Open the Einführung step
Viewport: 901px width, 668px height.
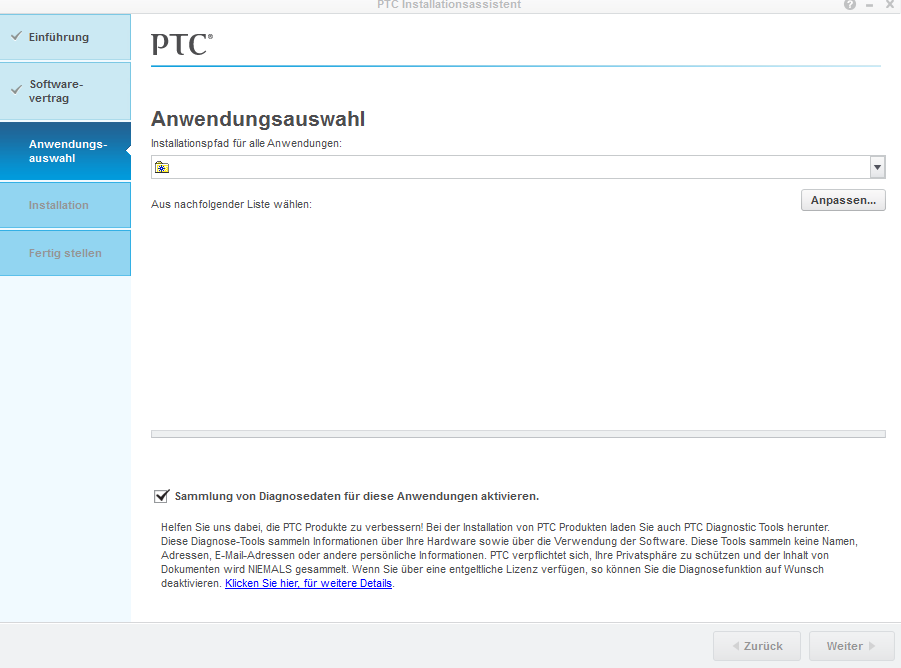pyautogui.click(x=65, y=37)
